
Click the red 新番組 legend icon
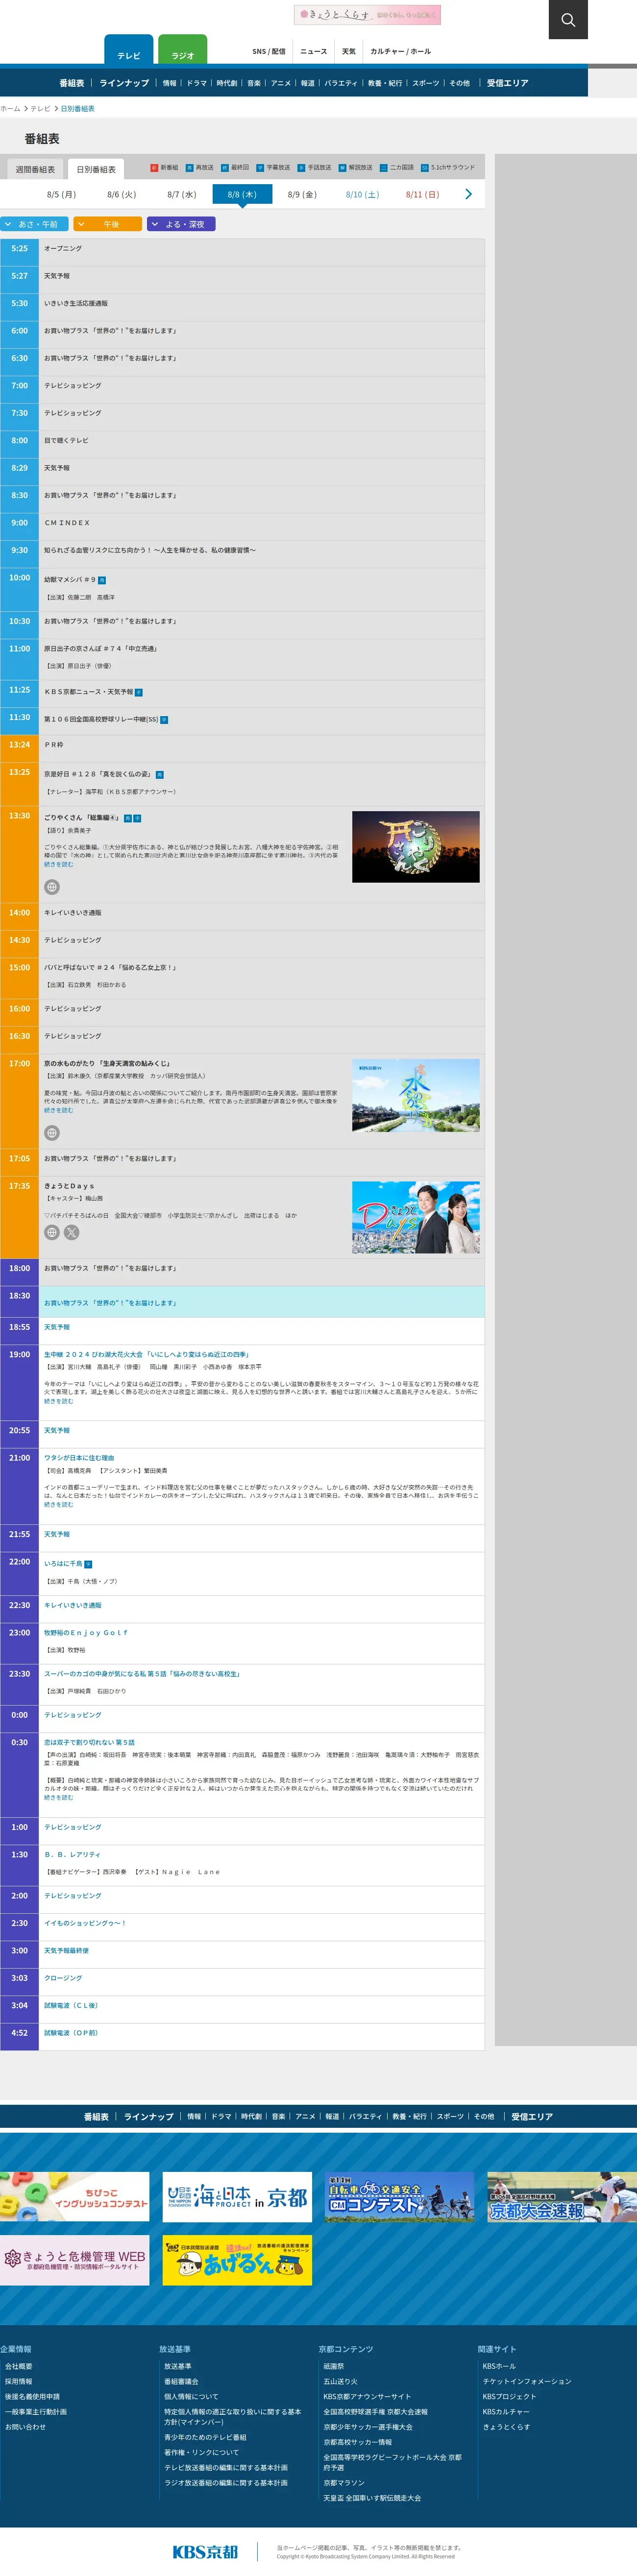tap(153, 168)
